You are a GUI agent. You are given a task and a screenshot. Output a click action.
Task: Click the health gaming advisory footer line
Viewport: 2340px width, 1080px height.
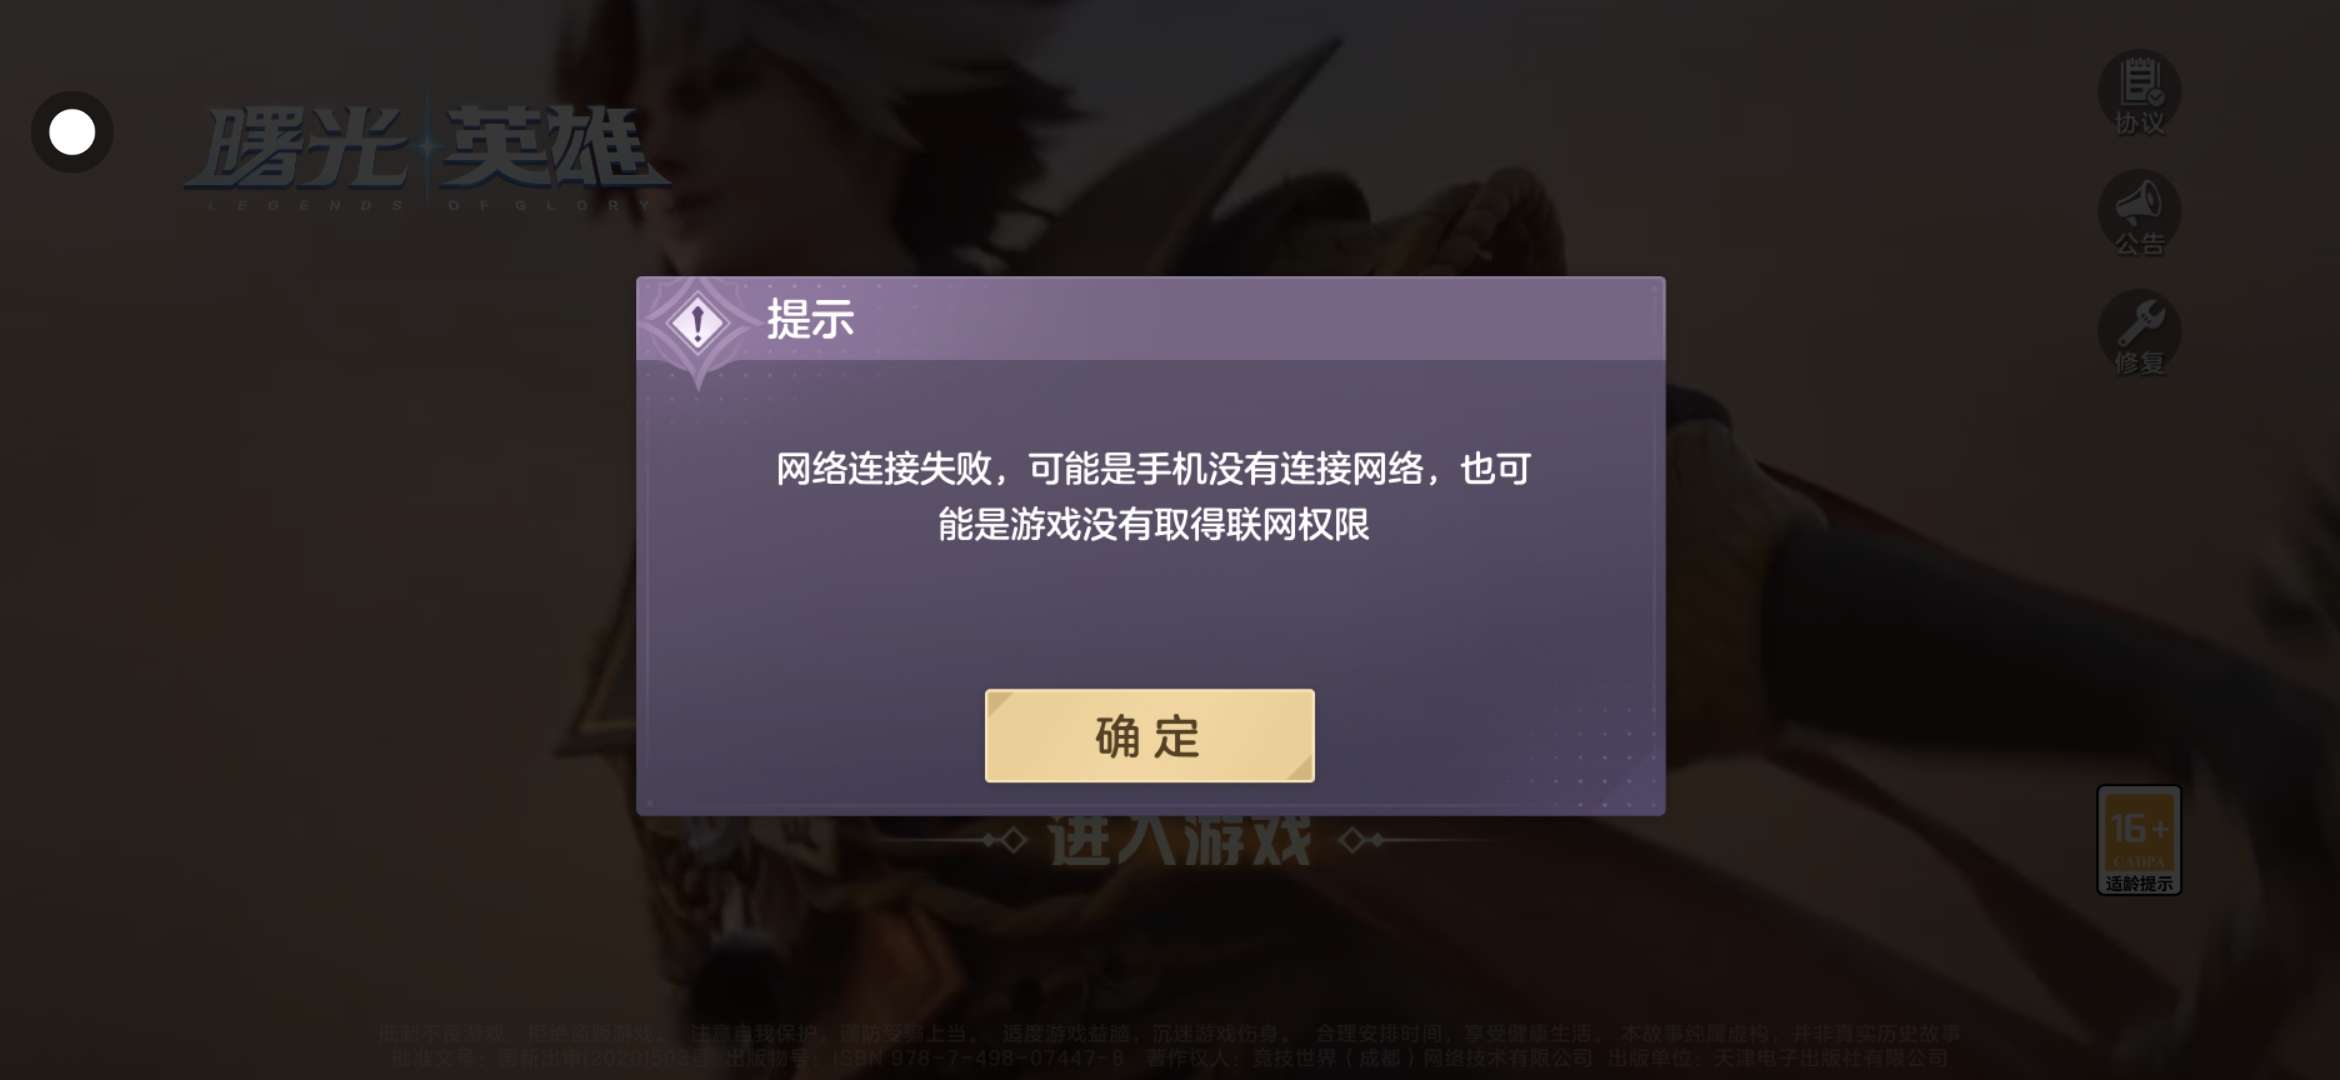[x=1169, y=1034]
